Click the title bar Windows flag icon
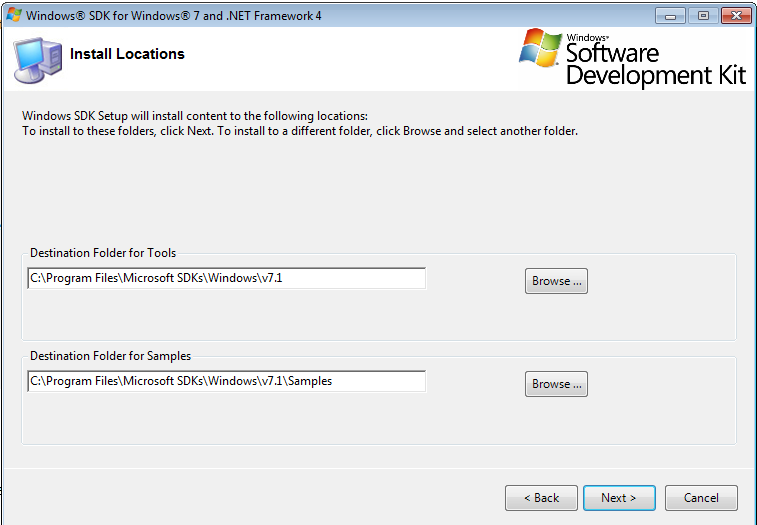This screenshot has height=525, width=757. (x=14, y=15)
